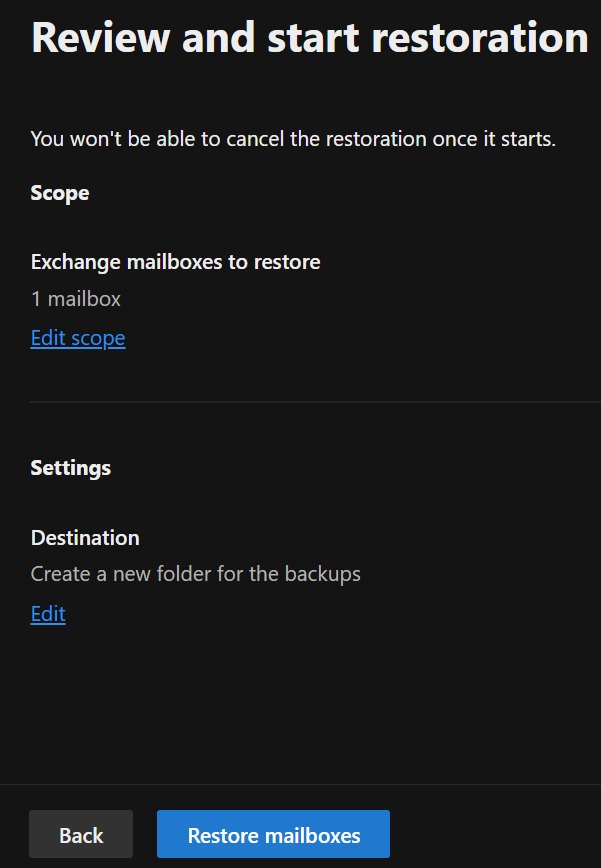Click the blank area below the Destination Edit link
Viewport: 601px width, 868px height.
pos(300,703)
